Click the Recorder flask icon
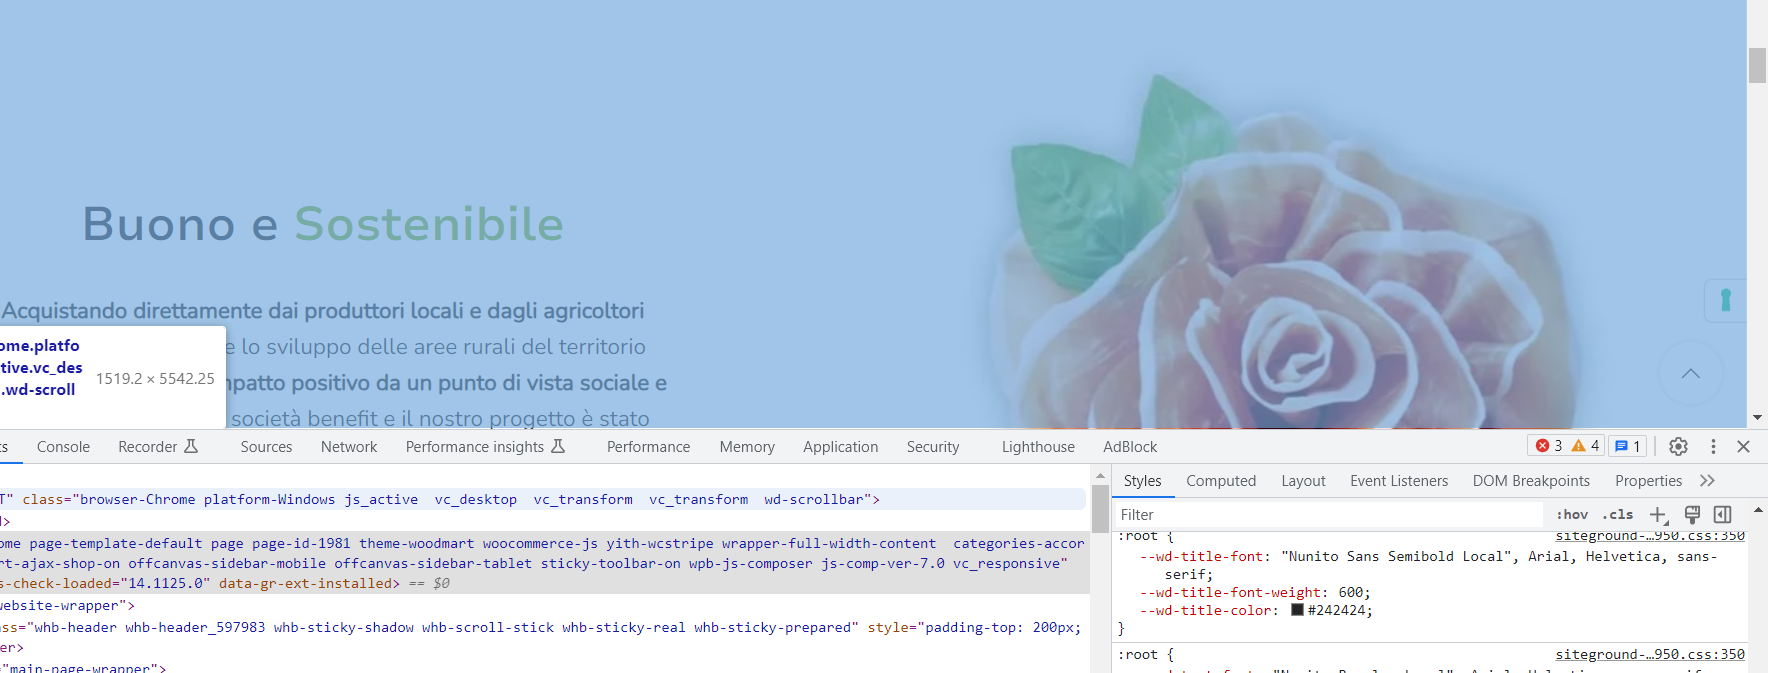This screenshot has height=673, width=1768. coord(191,446)
